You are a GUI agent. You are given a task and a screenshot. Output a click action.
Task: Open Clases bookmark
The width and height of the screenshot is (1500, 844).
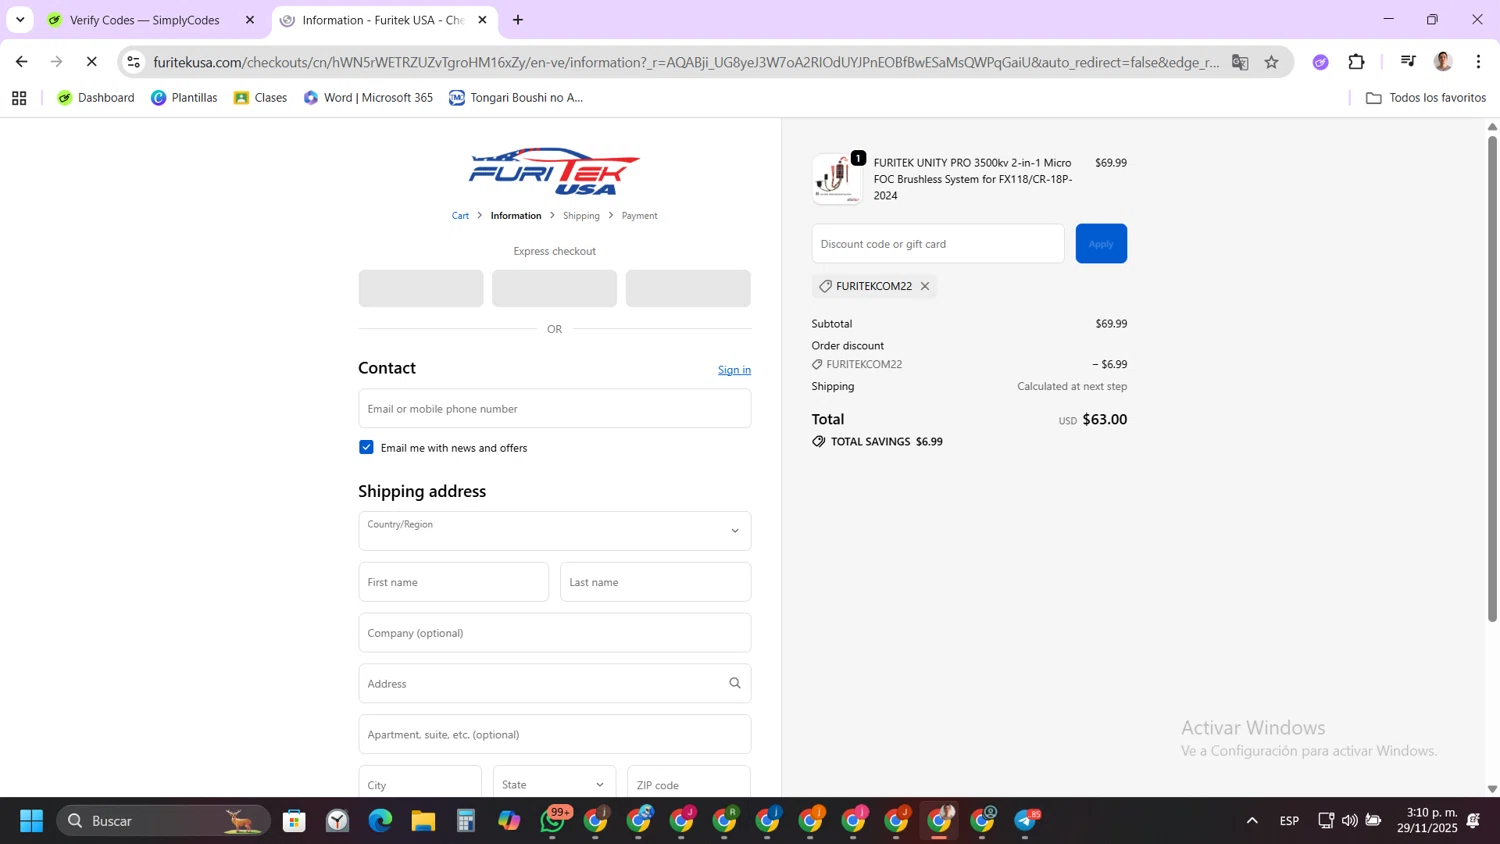coord(260,98)
